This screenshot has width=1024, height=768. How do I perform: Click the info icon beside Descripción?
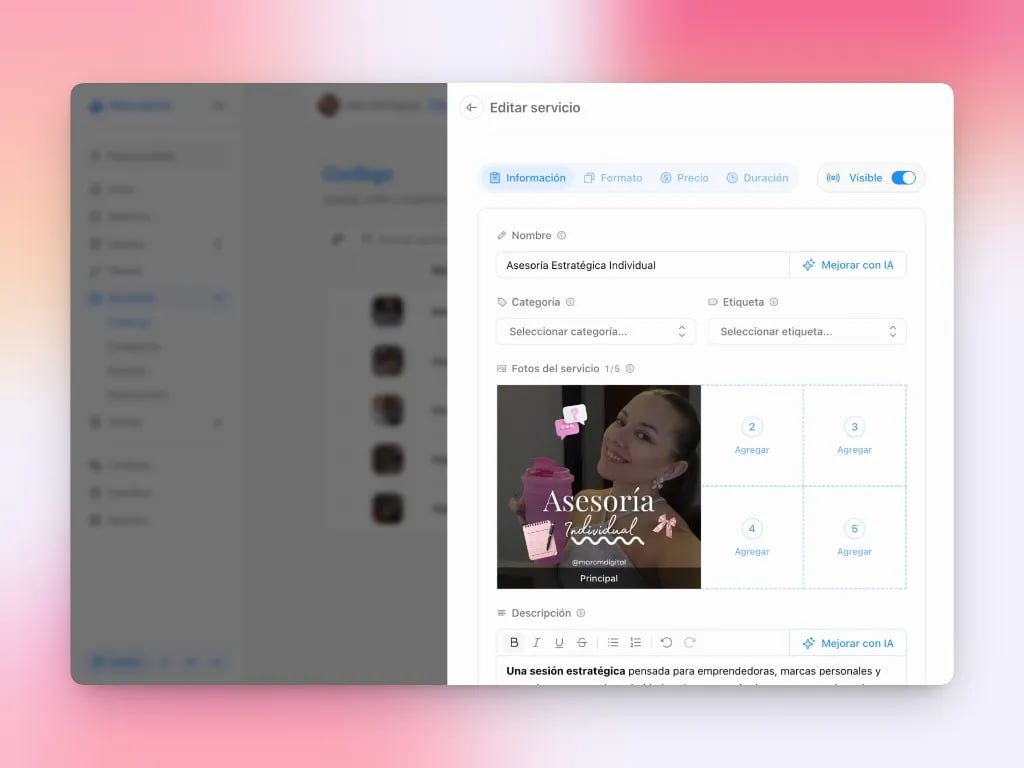coord(581,613)
